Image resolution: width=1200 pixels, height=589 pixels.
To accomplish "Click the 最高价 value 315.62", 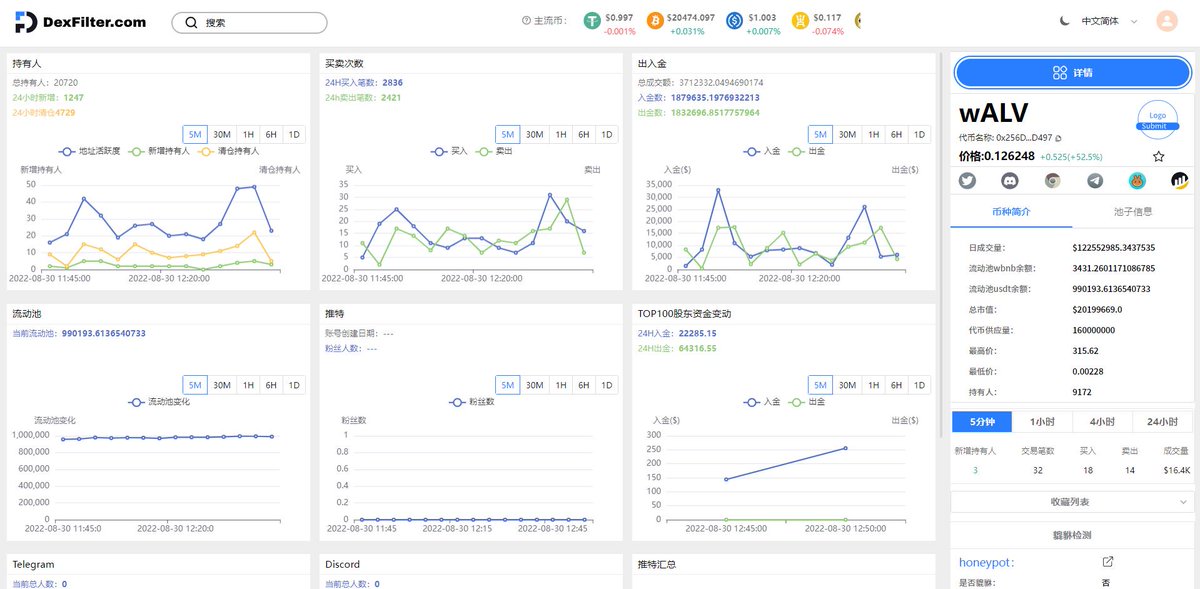I will (1085, 351).
